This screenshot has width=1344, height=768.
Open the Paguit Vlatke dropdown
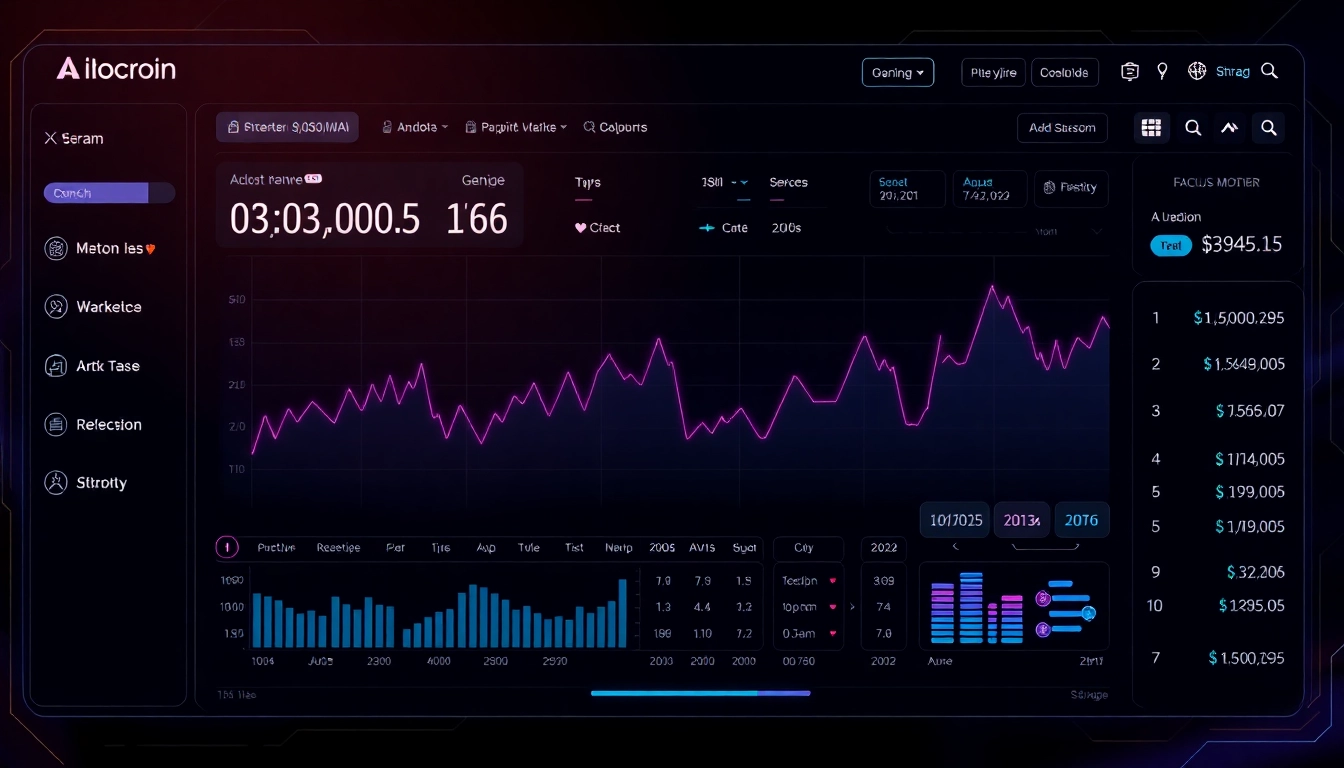[x=516, y=127]
